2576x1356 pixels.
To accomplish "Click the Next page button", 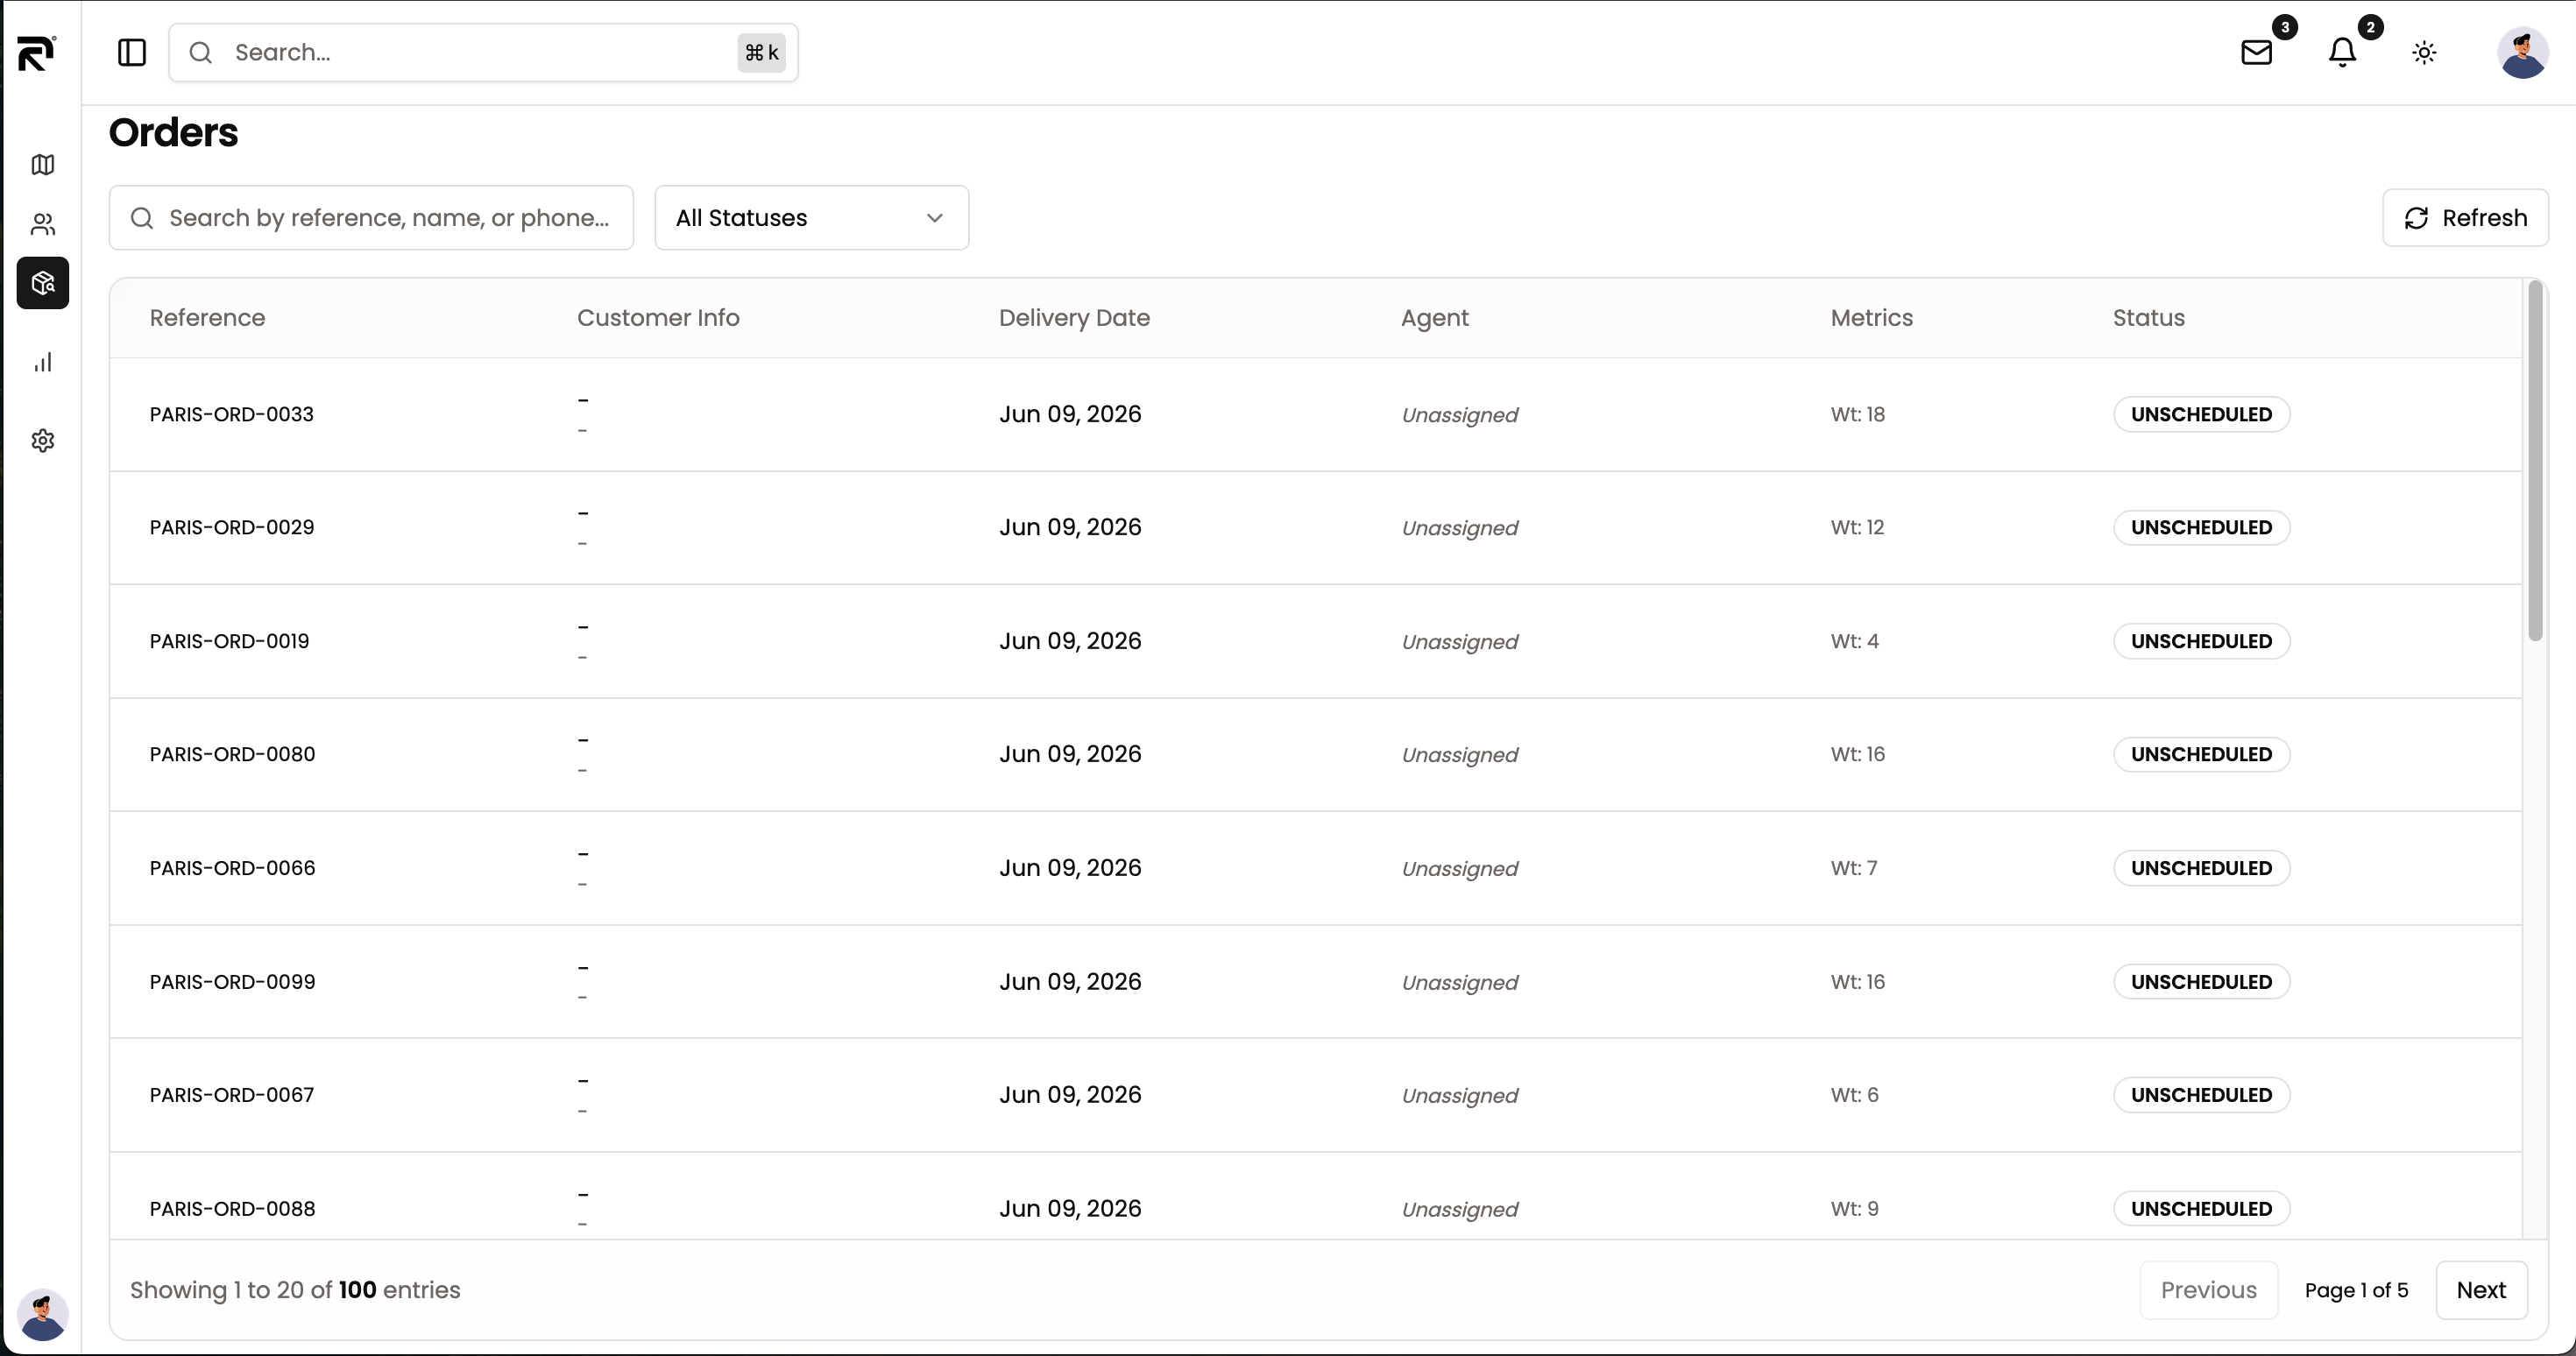I will [x=2481, y=1290].
